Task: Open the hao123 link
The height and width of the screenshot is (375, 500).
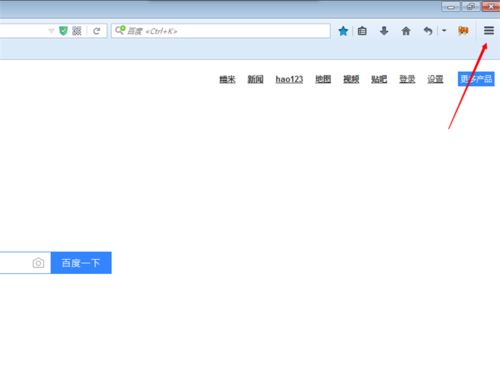Action: click(x=289, y=79)
